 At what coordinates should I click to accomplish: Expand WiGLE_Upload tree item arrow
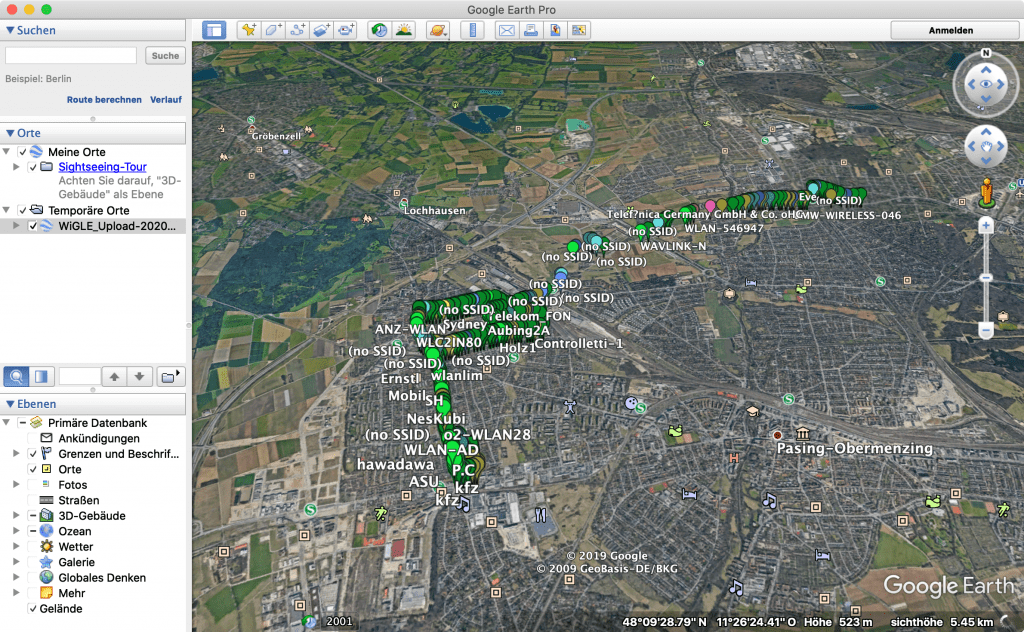(x=16, y=226)
